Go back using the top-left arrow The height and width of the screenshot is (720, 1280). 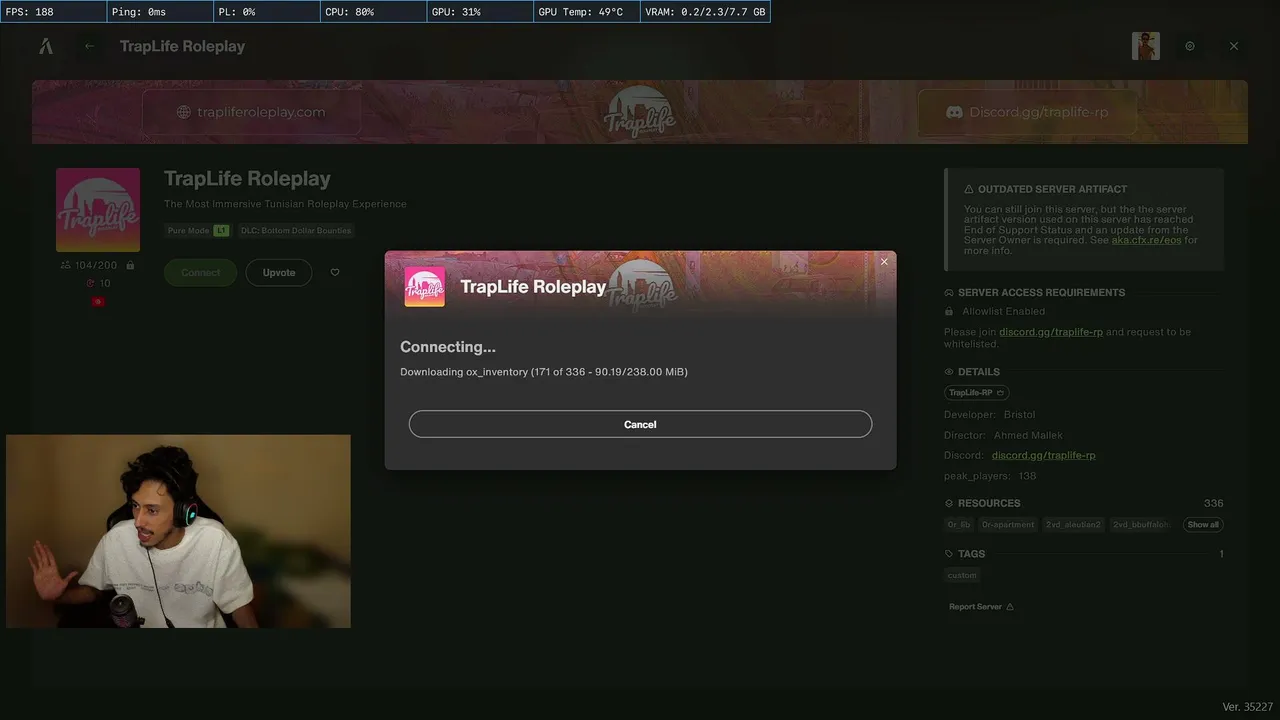click(x=89, y=46)
